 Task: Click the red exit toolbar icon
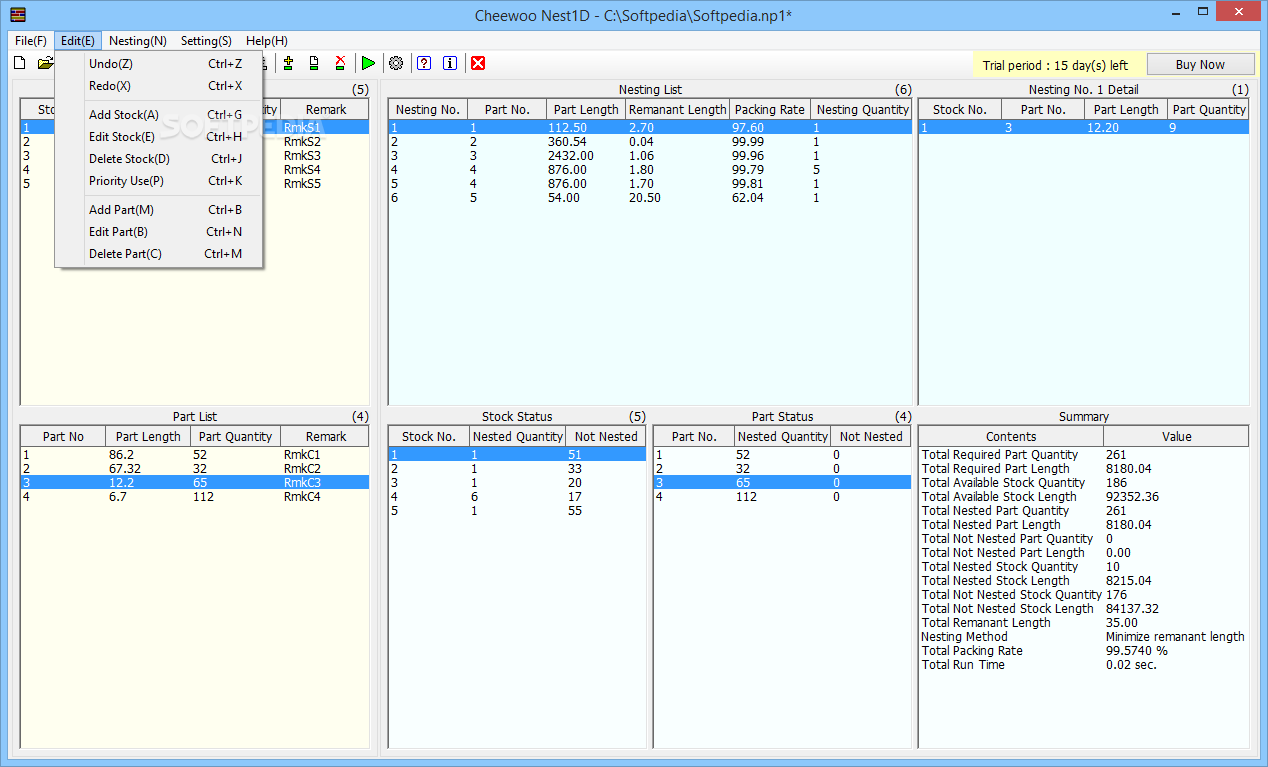pyautogui.click(x=478, y=64)
